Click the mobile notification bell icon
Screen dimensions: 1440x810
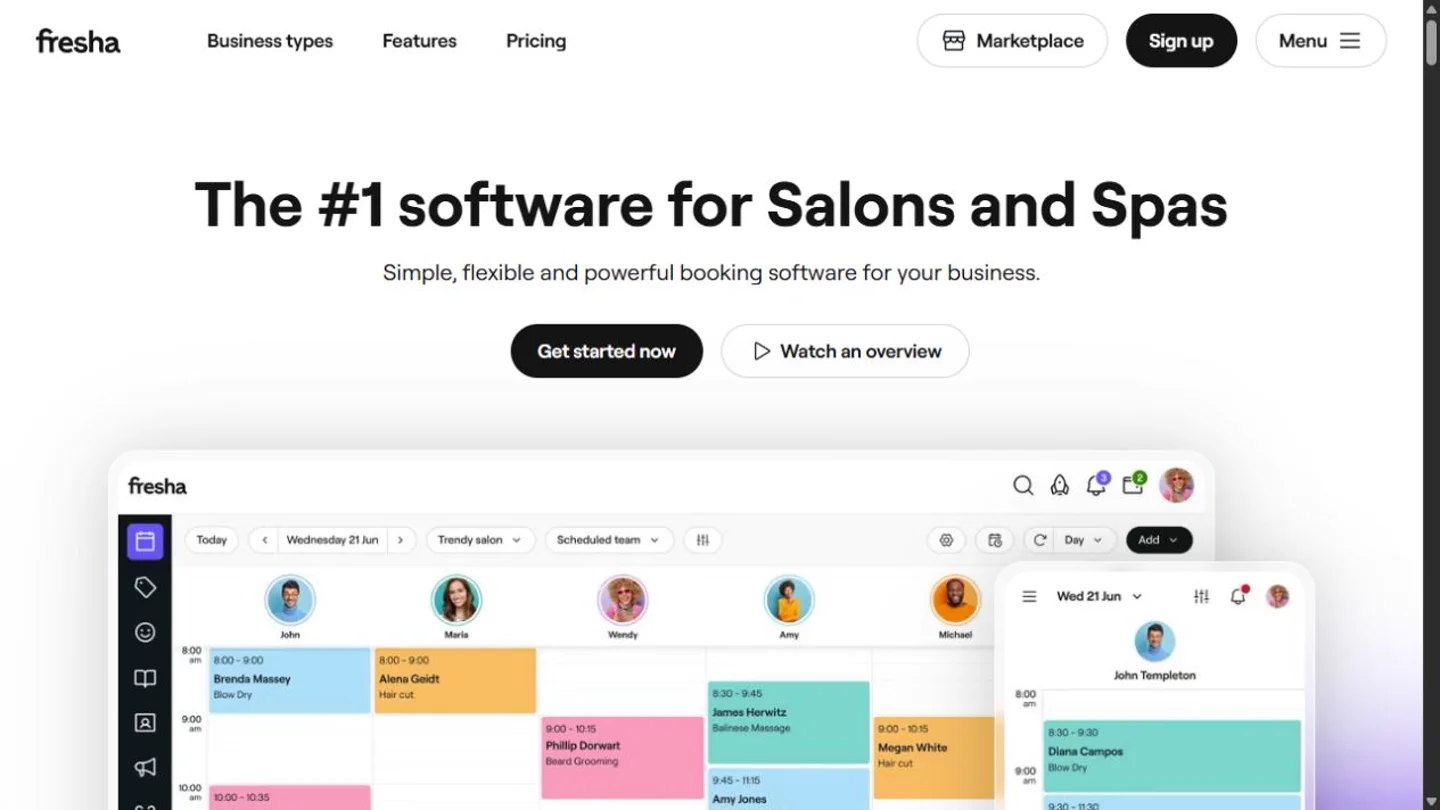1238,596
